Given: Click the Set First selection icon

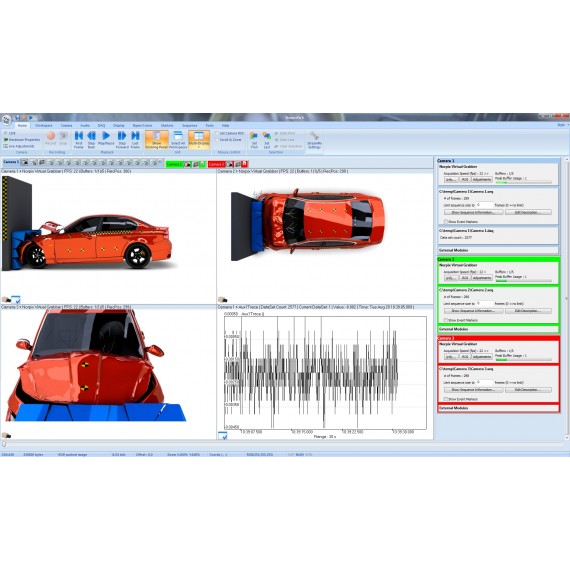Looking at the screenshot, I should (x=254, y=140).
